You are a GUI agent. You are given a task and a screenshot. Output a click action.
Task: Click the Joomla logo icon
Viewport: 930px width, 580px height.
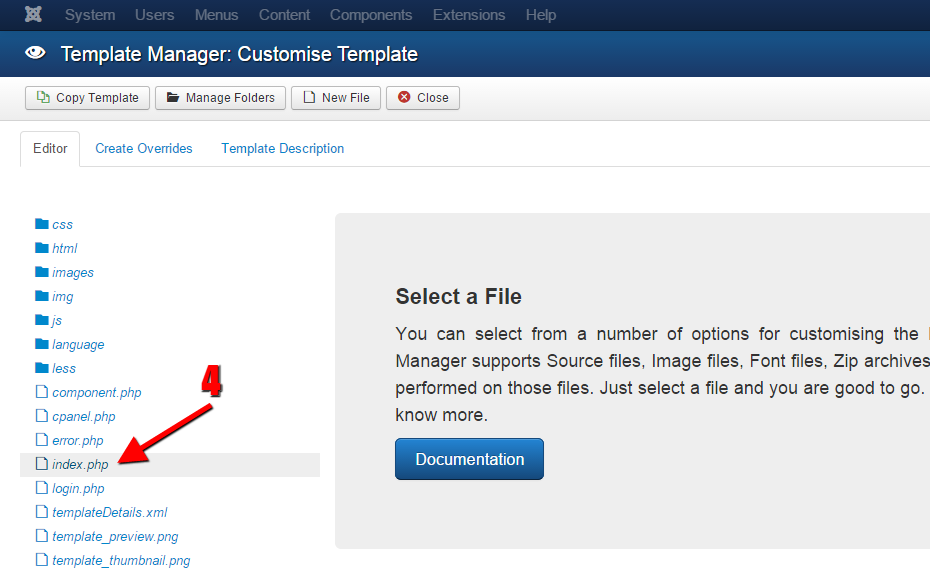[33, 15]
